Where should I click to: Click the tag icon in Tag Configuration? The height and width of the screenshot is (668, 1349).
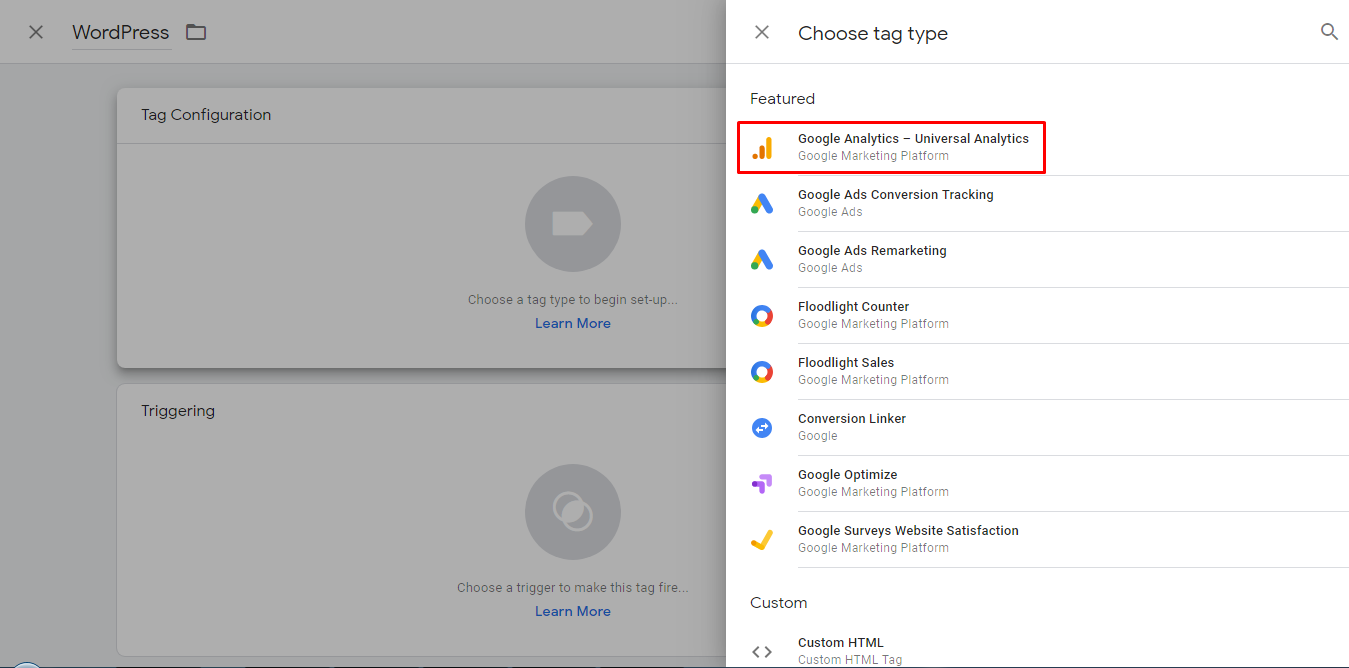click(573, 224)
